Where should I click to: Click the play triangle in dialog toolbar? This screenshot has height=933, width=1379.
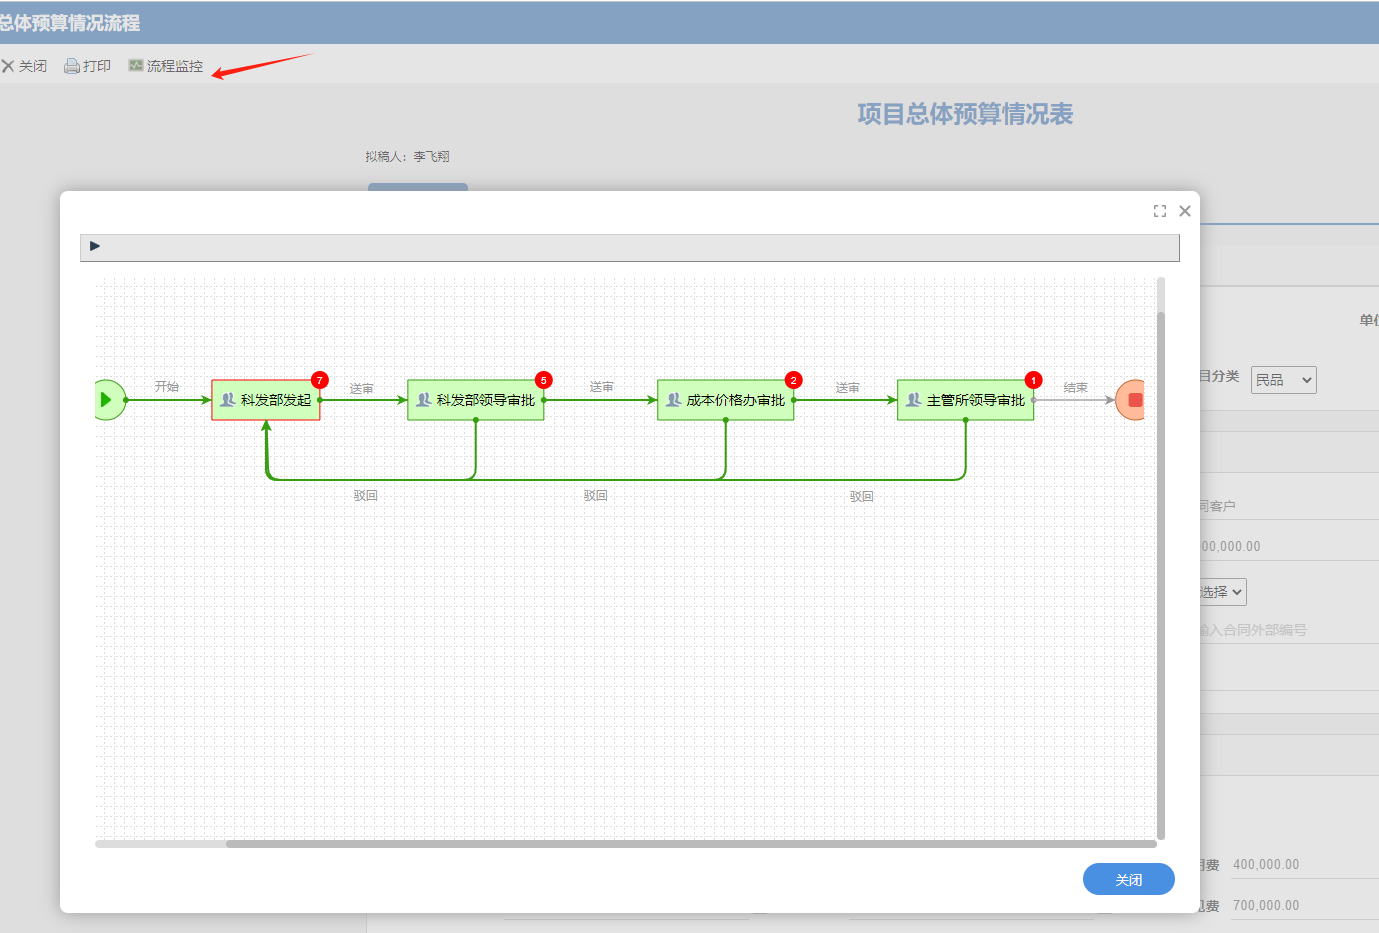(95, 246)
